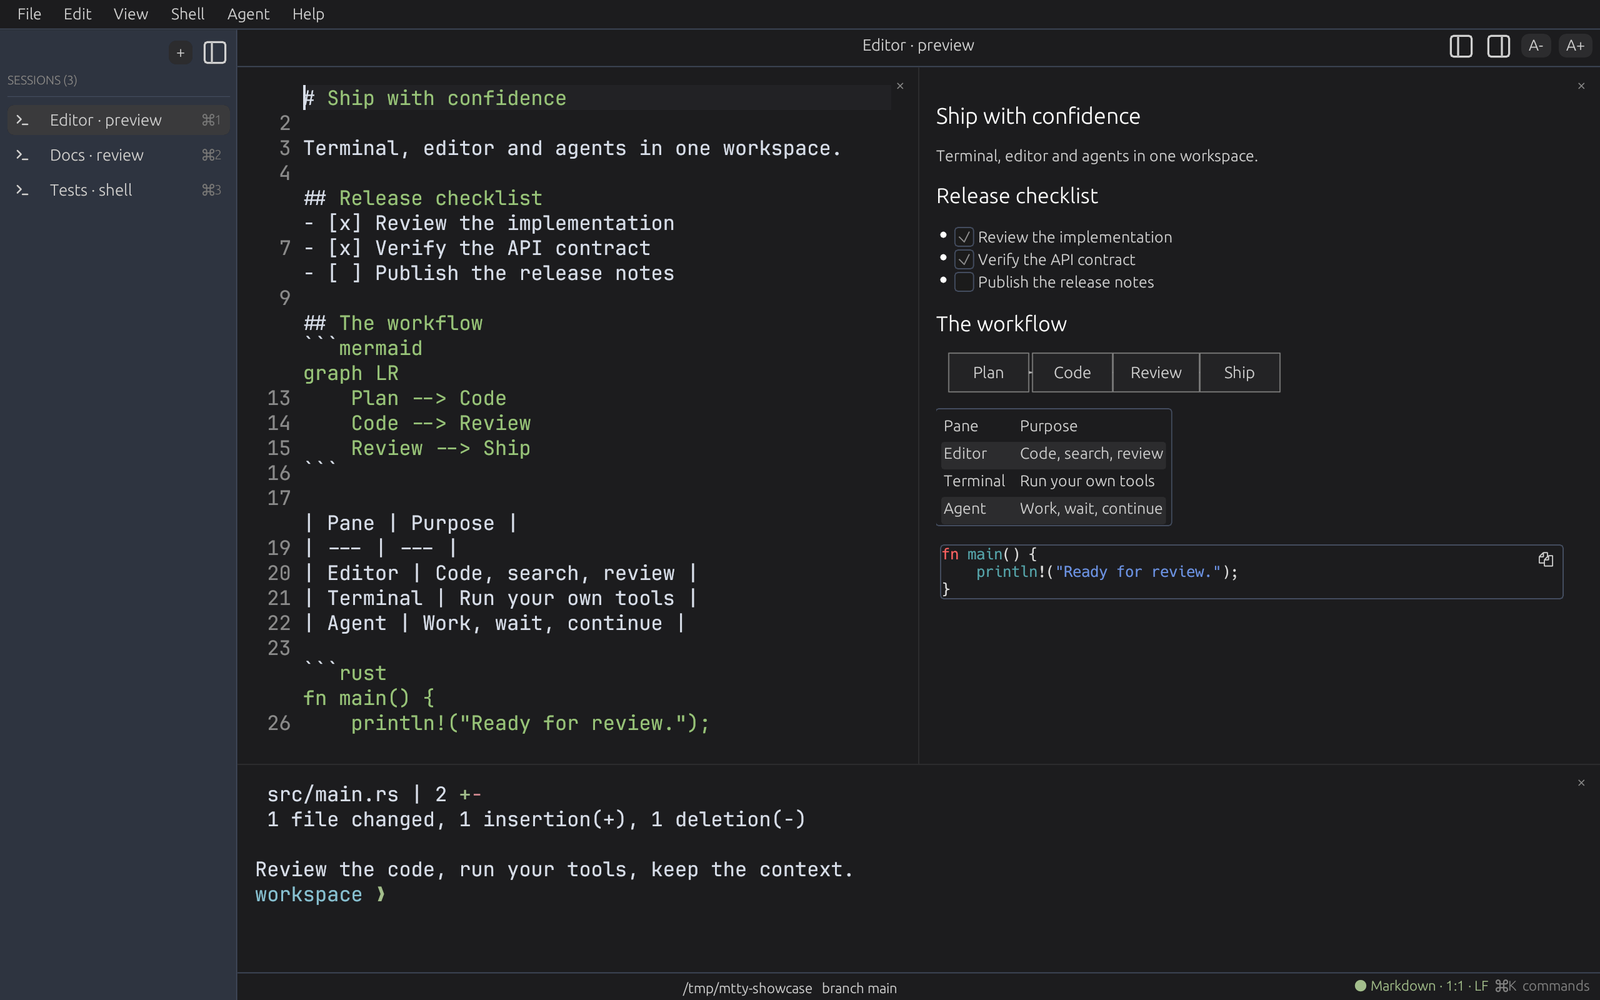Uncheck 'Review the implementation' checkbox in the preview
1600x1000 pixels.
(964, 237)
